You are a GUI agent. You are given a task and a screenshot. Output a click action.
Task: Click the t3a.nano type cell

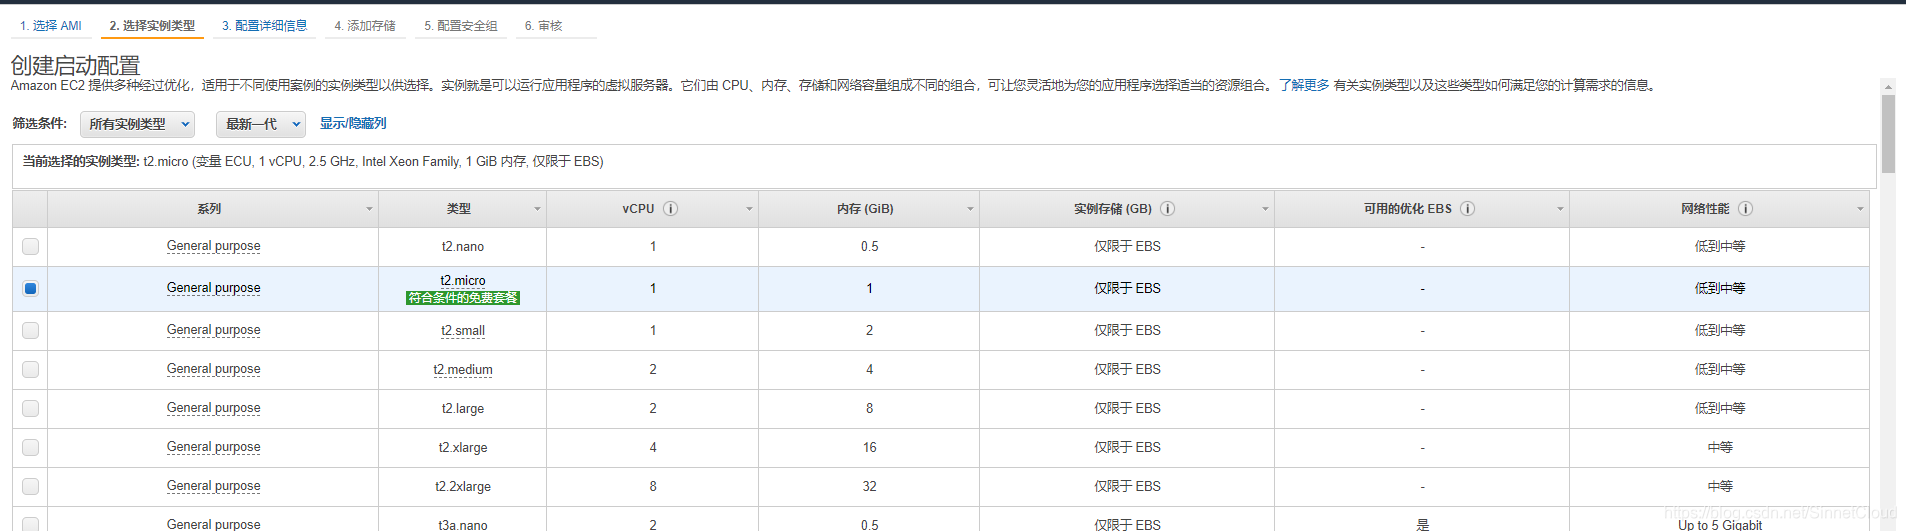point(463,524)
